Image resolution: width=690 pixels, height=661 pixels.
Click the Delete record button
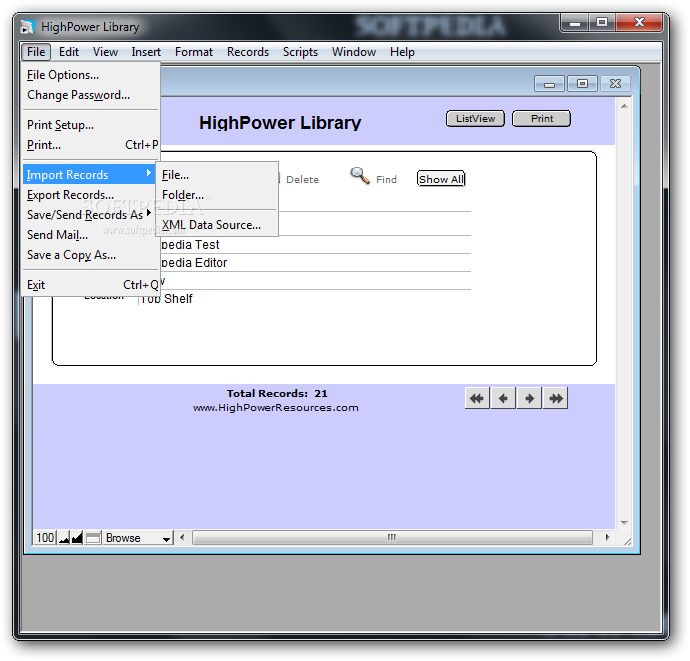pos(302,180)
